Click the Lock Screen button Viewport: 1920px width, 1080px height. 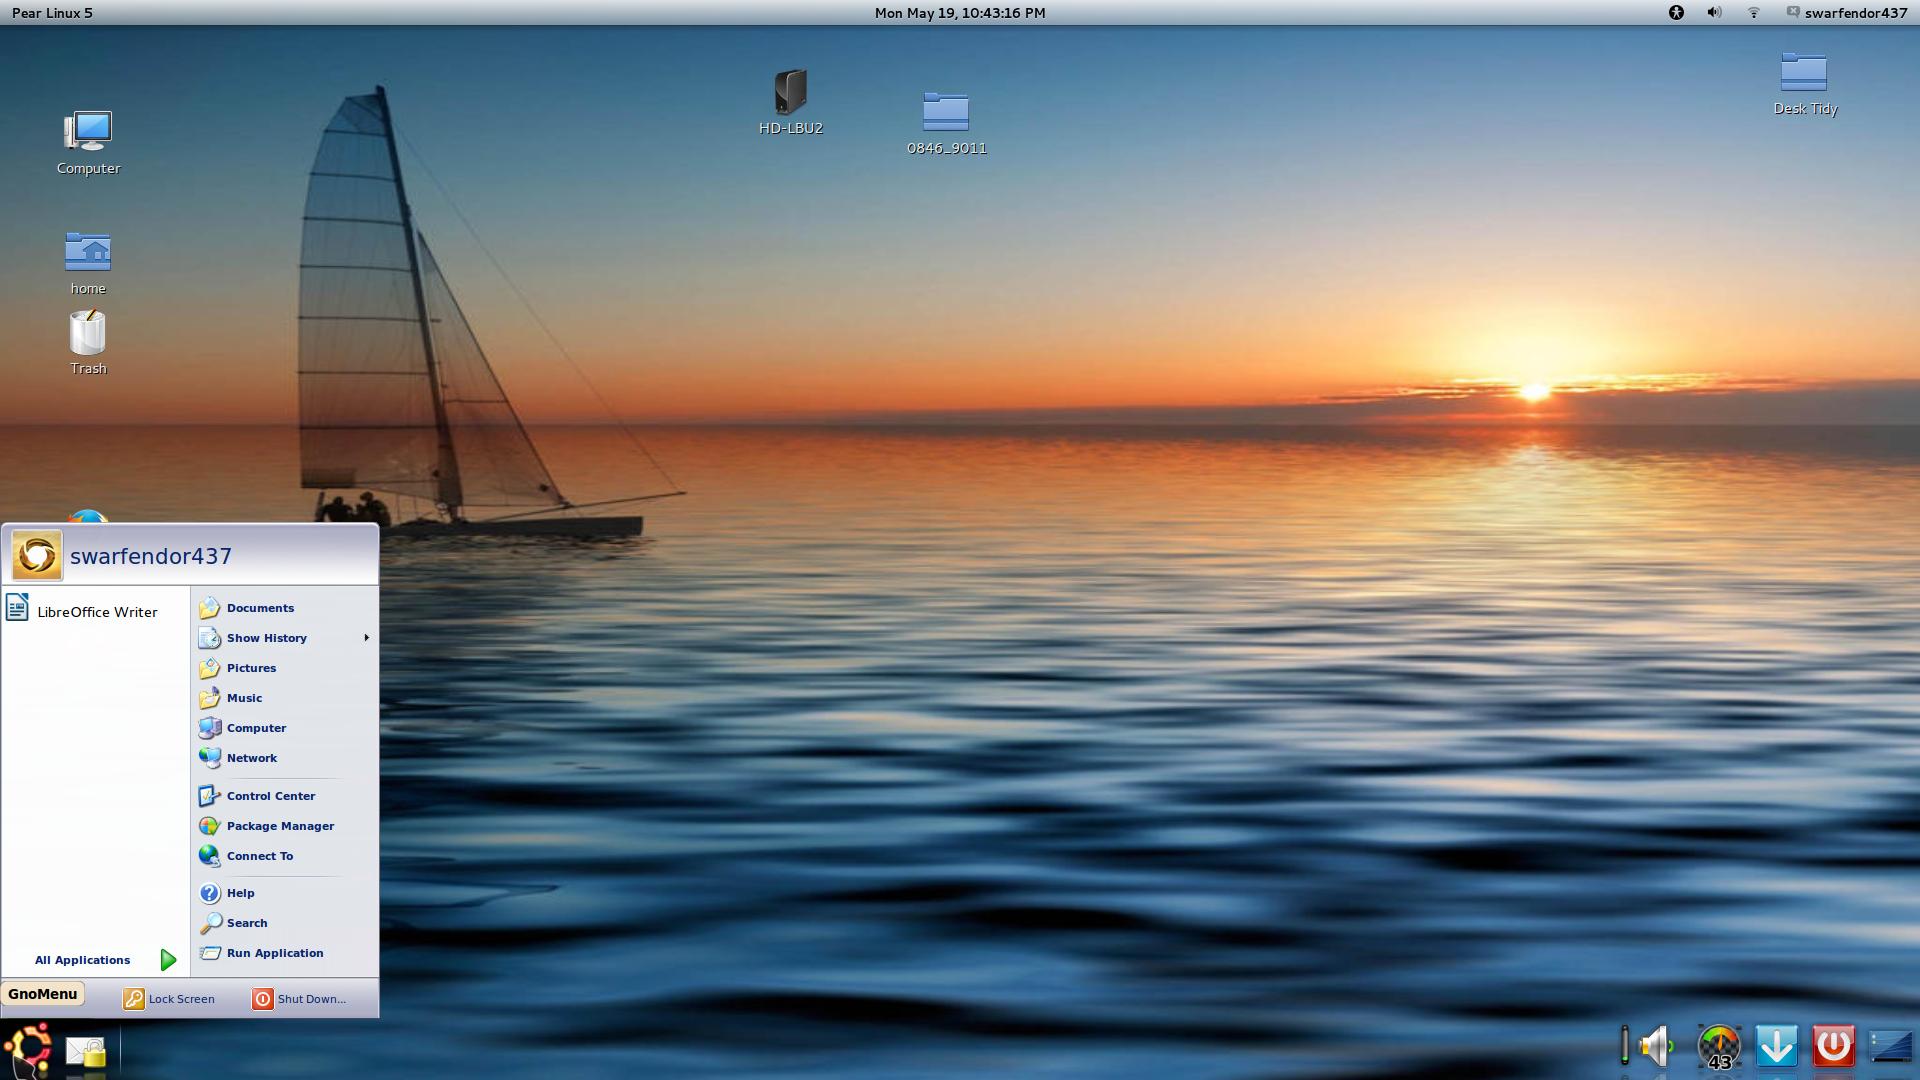point(169,999)
